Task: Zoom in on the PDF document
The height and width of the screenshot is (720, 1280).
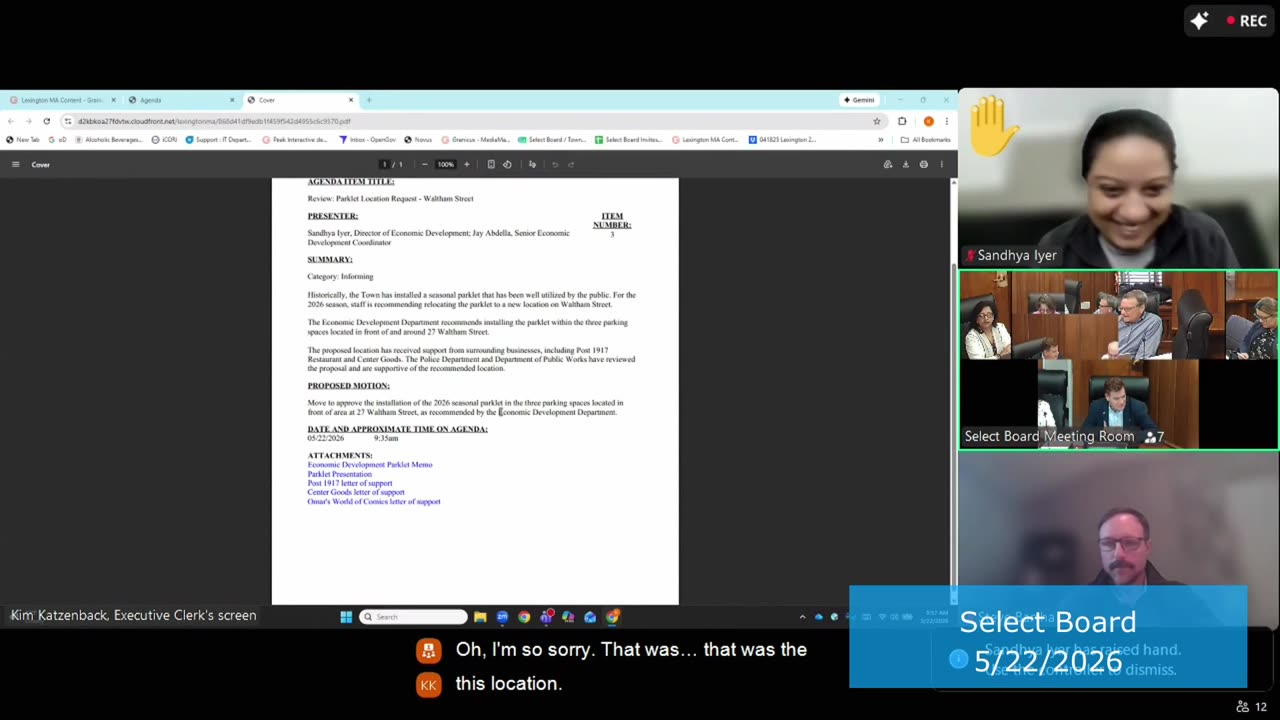Action: (466, 164)
